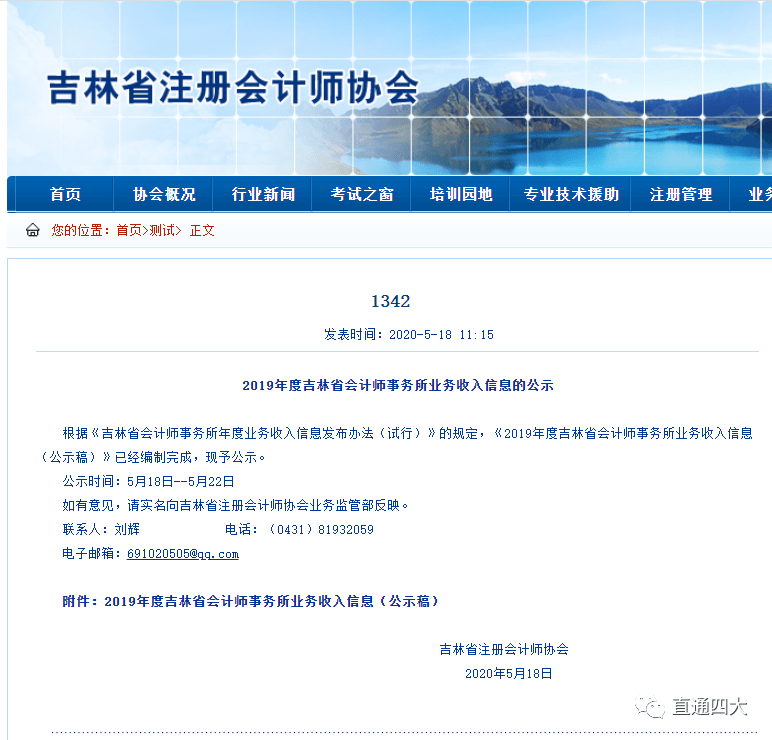Select the article number 1342
Screen dimensions: 772x740
(x=390, y=301)
